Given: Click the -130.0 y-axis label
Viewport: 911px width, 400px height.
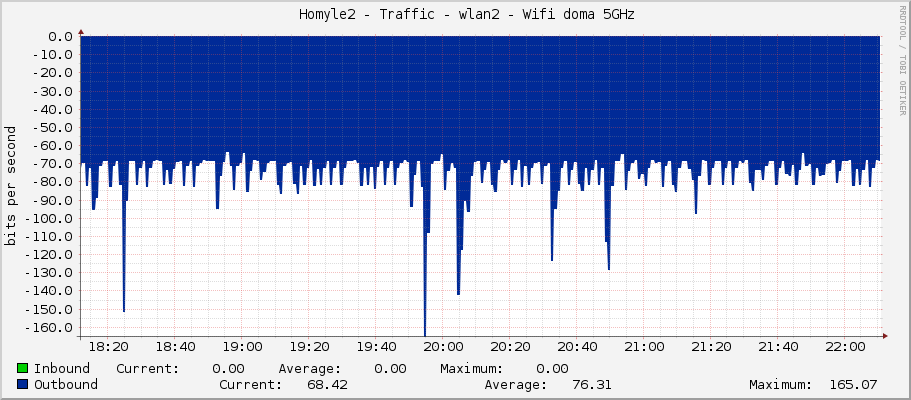Looking at the screenshot, I should 49,273.
